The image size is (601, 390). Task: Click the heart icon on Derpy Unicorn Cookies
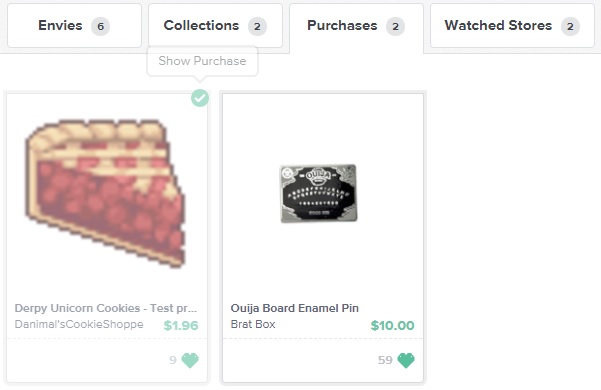tap(190, 360)
